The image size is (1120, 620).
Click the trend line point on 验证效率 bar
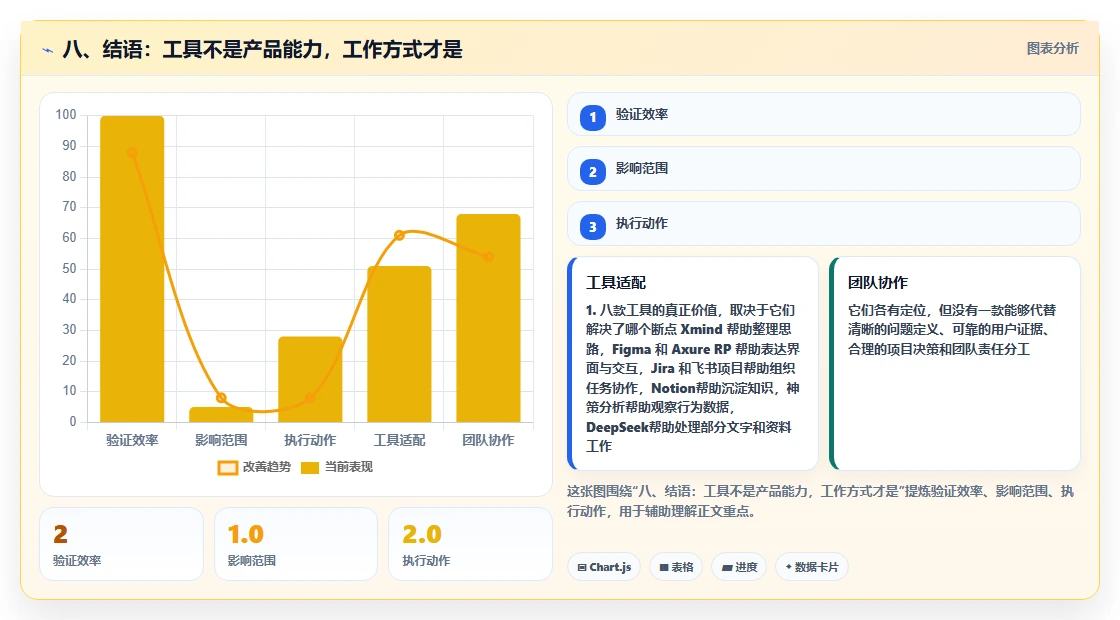131,152
